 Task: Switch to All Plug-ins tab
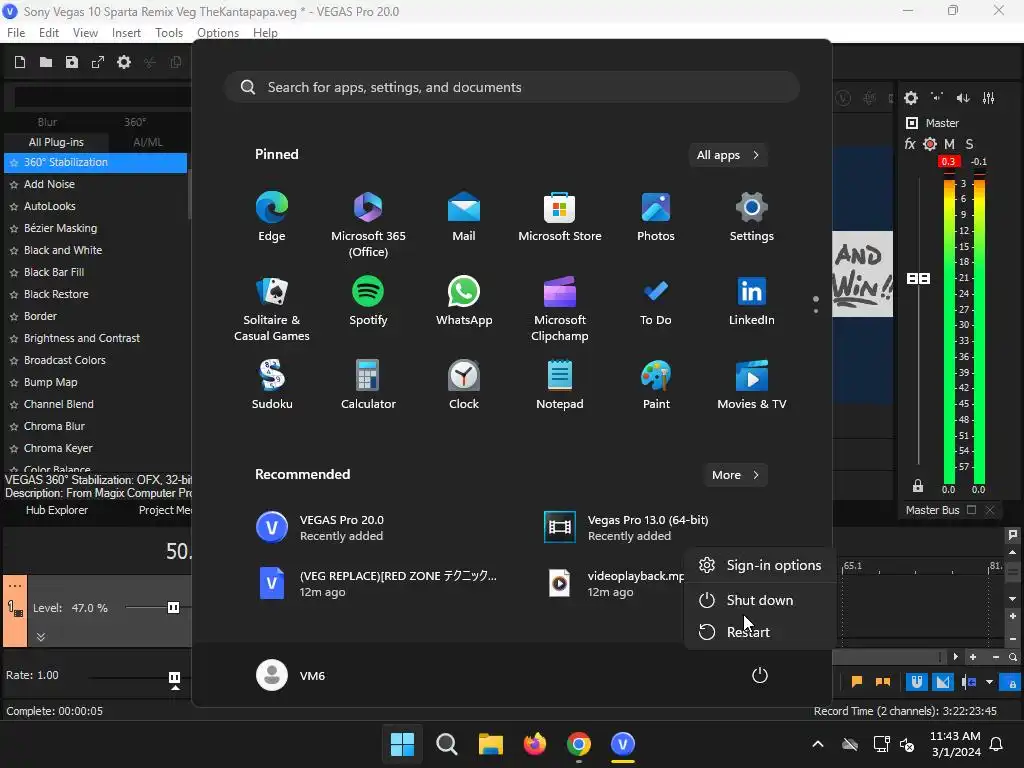pos(56,142)
